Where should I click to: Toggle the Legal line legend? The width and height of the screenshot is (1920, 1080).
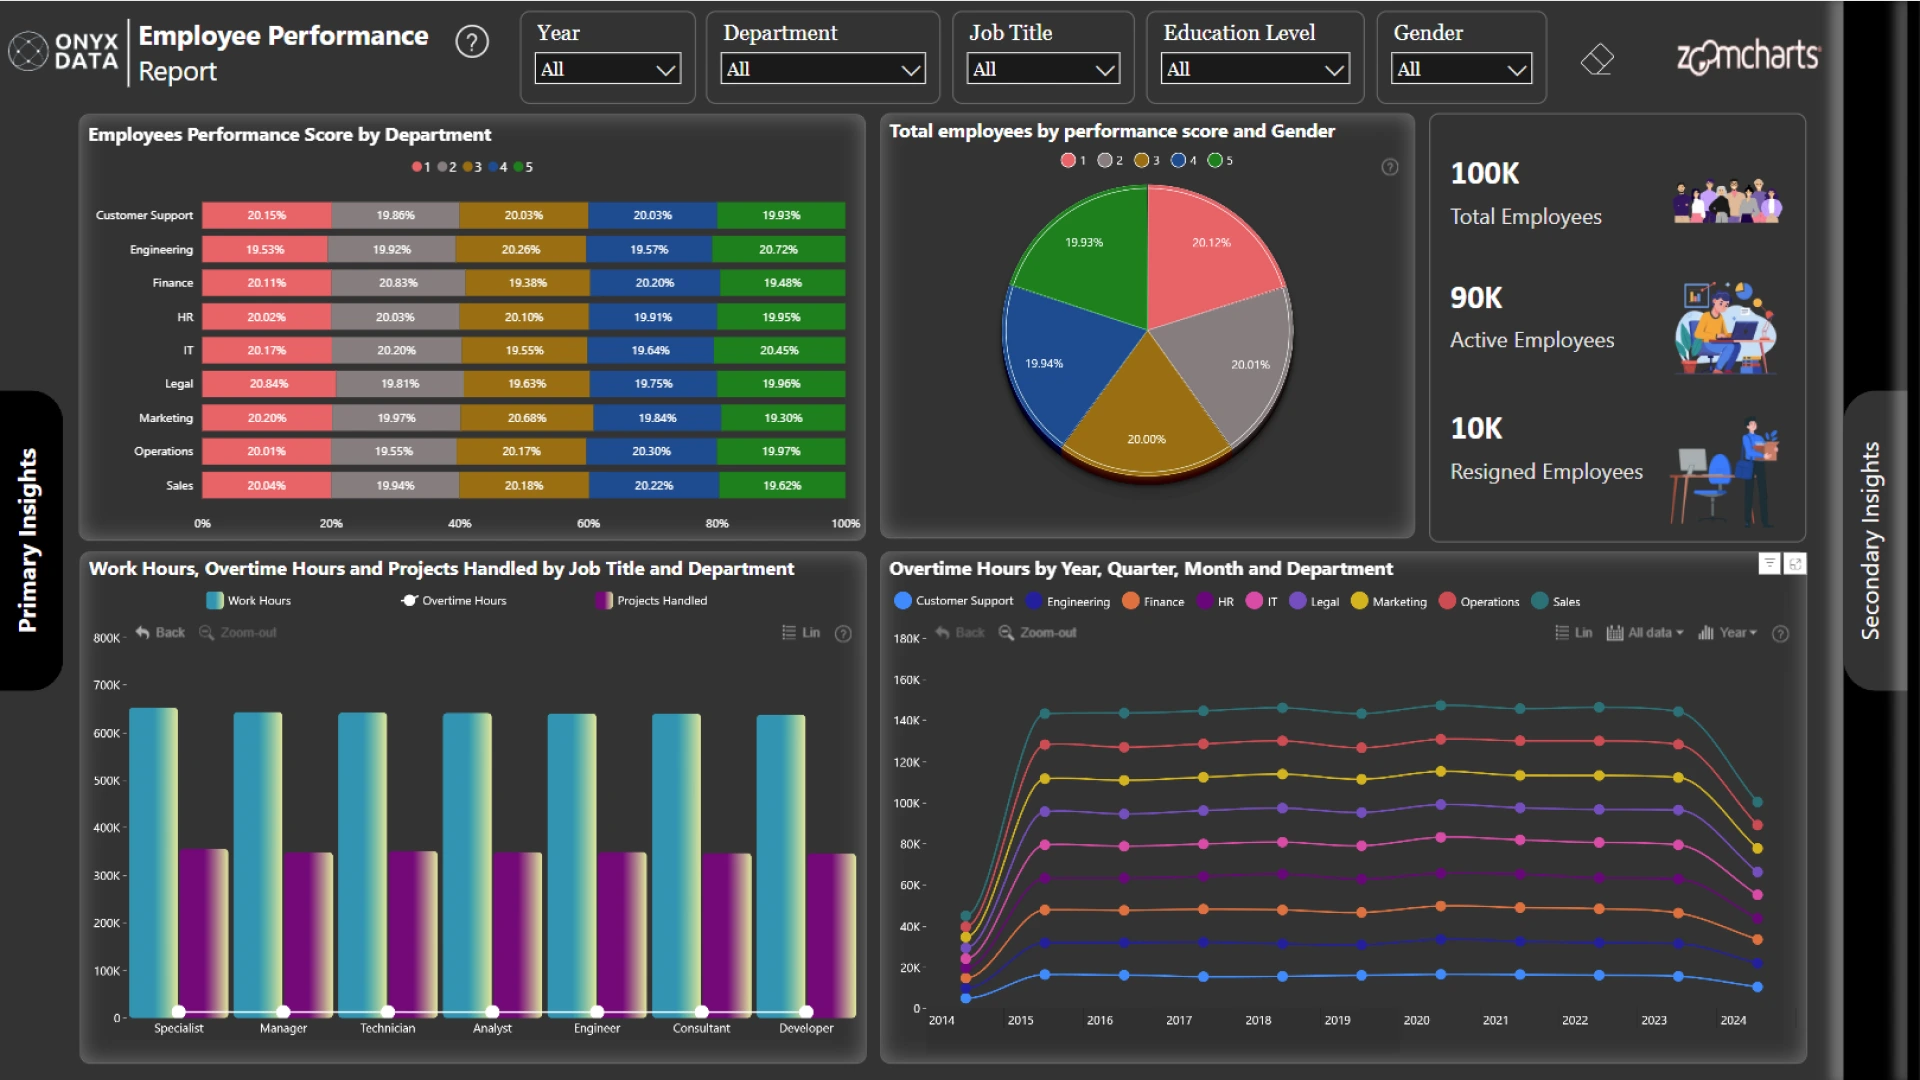1313,601
